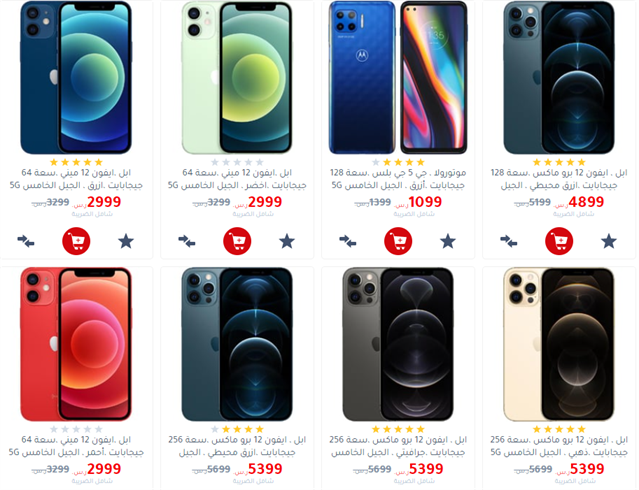Favorite the 4899 iPhone 12 Pro Max star icon
The height and width of the screenshot is (490, 639).
coord(609,241)
